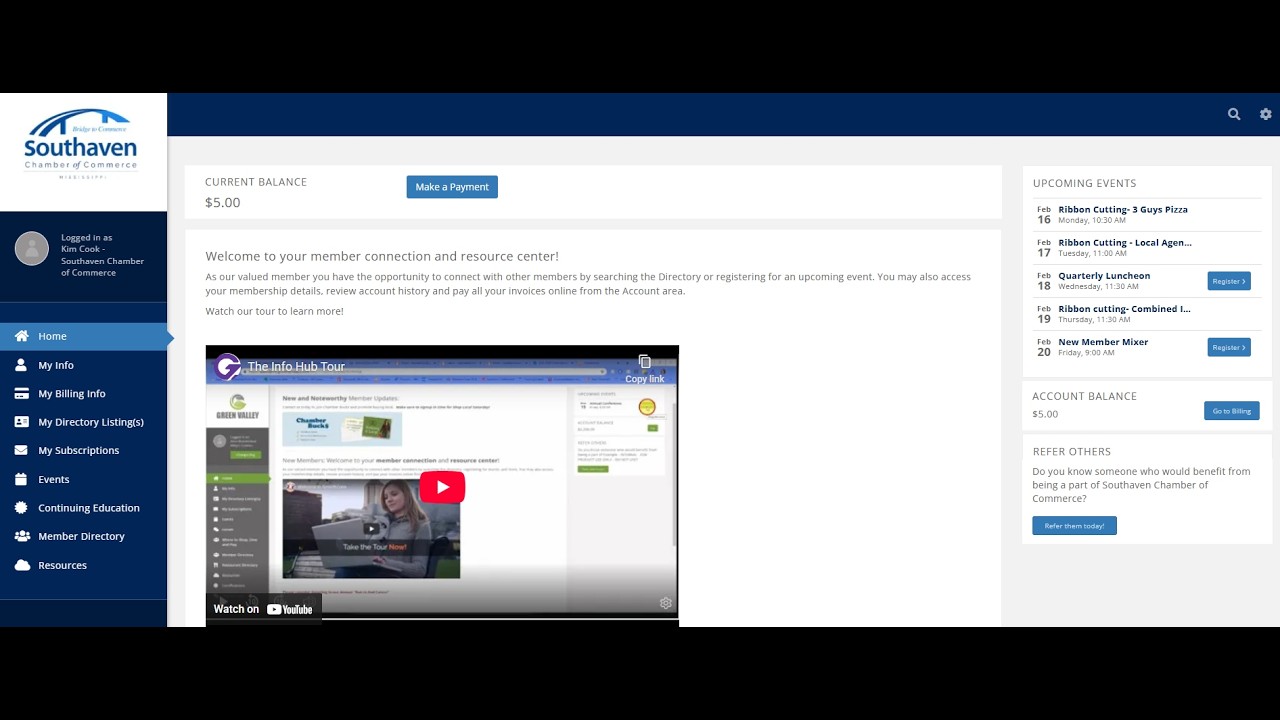
Task: Register for the New Member Mixer
Action: [1229, 347]
